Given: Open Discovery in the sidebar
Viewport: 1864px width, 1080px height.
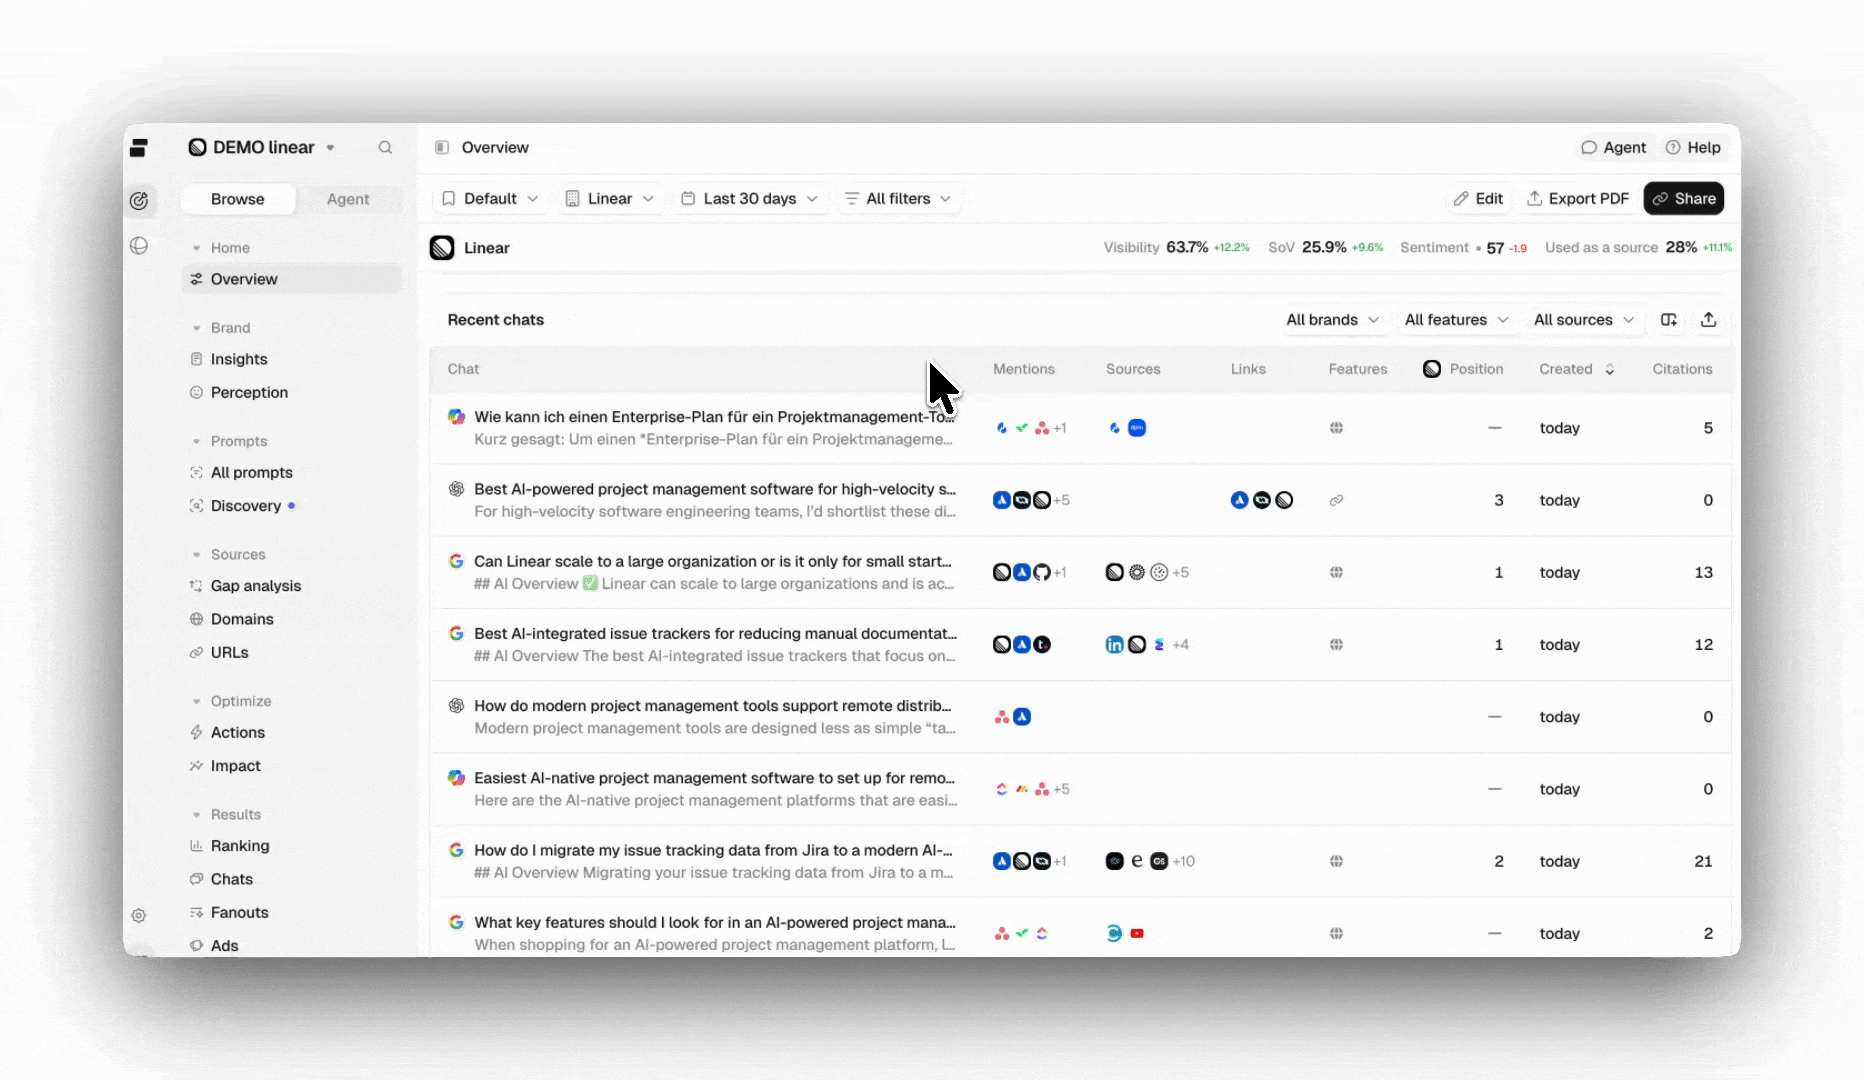Looking at the screenshot, I should point(245,506).
